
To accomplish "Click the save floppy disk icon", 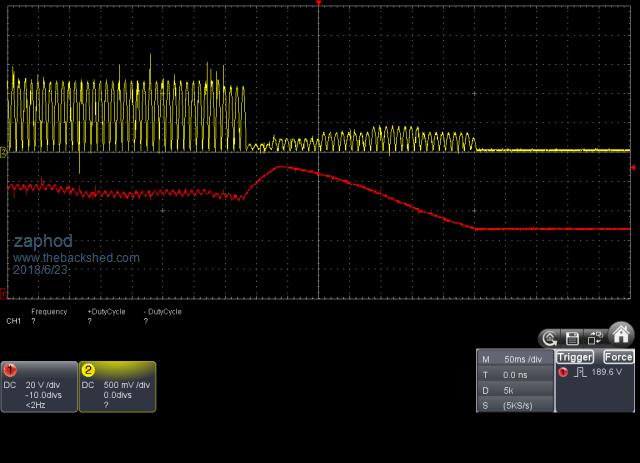I will pos(572,338).
